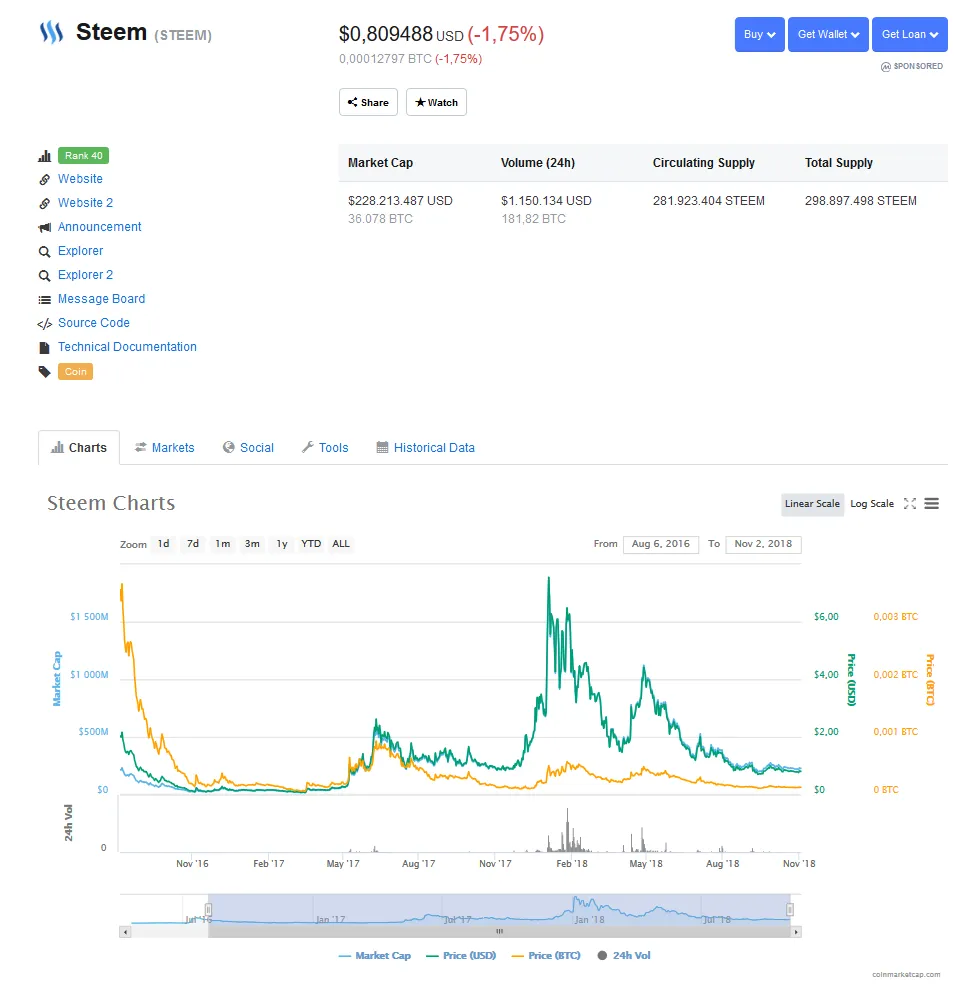The width and height of the screenshot is (963, 1002).
Task: Click left handle of range navigator
Action: (208, 910)
